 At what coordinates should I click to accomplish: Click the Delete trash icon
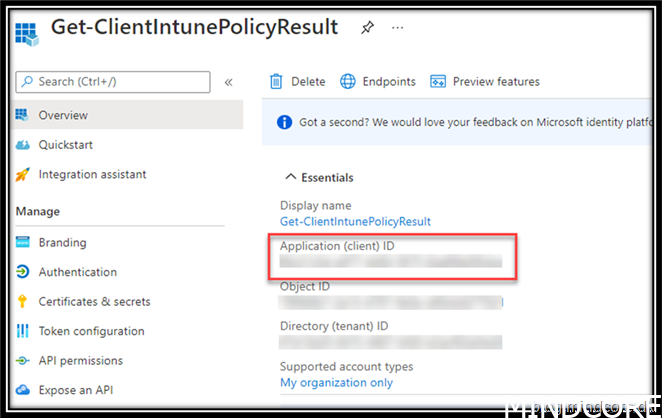pyautogui.click(x=277, y=82)
